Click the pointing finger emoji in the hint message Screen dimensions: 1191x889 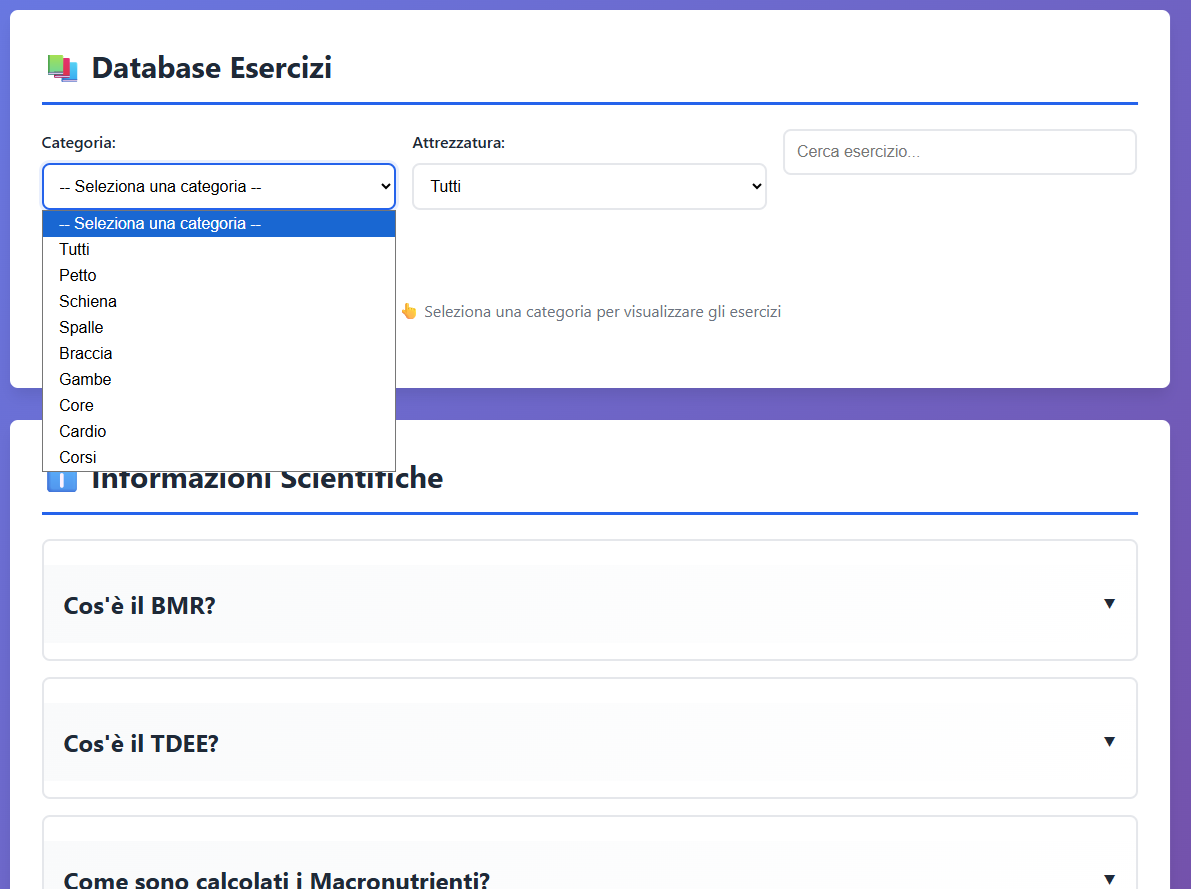click(x=410, y=311)
